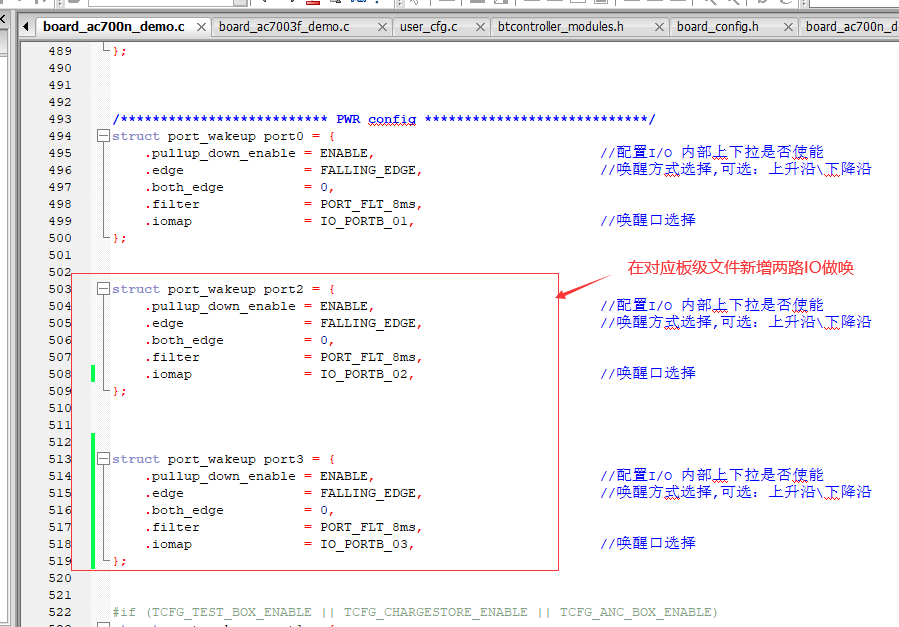Place cursor on identifier port3
This screenshot has height=627, width=899.
click(283, 460)
